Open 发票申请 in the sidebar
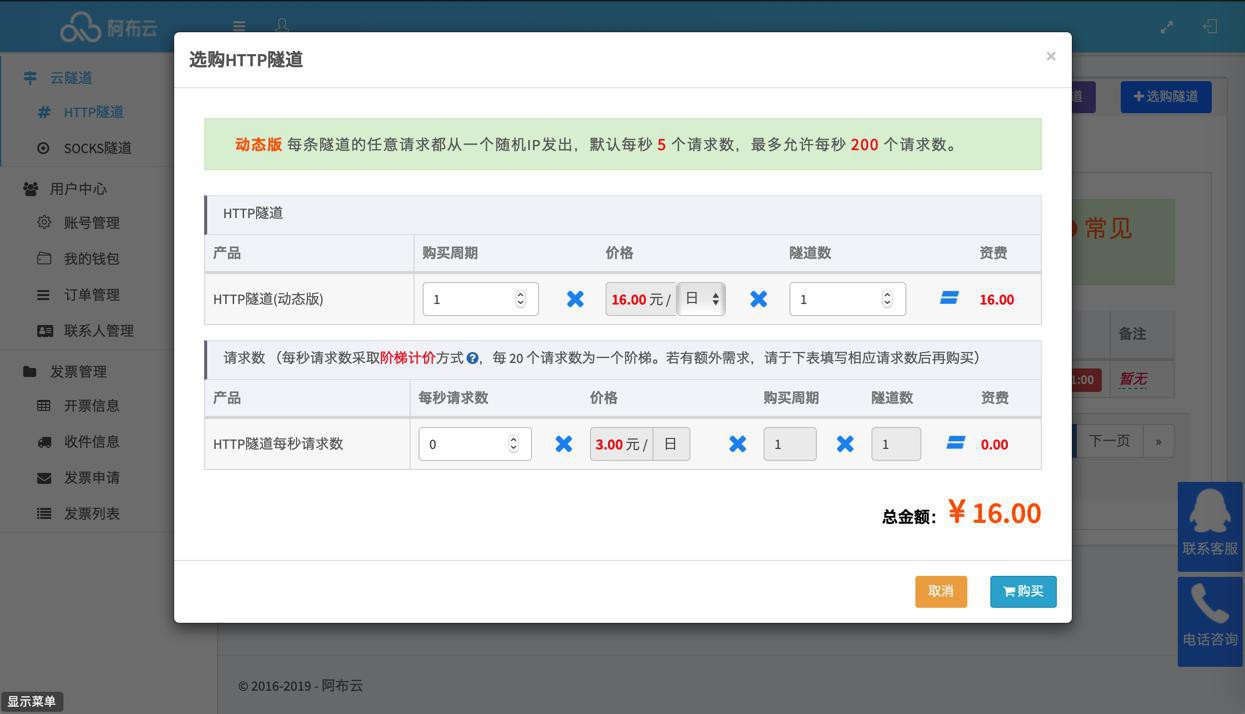Screen dimensions: 1245x714 tap(92, 477)
